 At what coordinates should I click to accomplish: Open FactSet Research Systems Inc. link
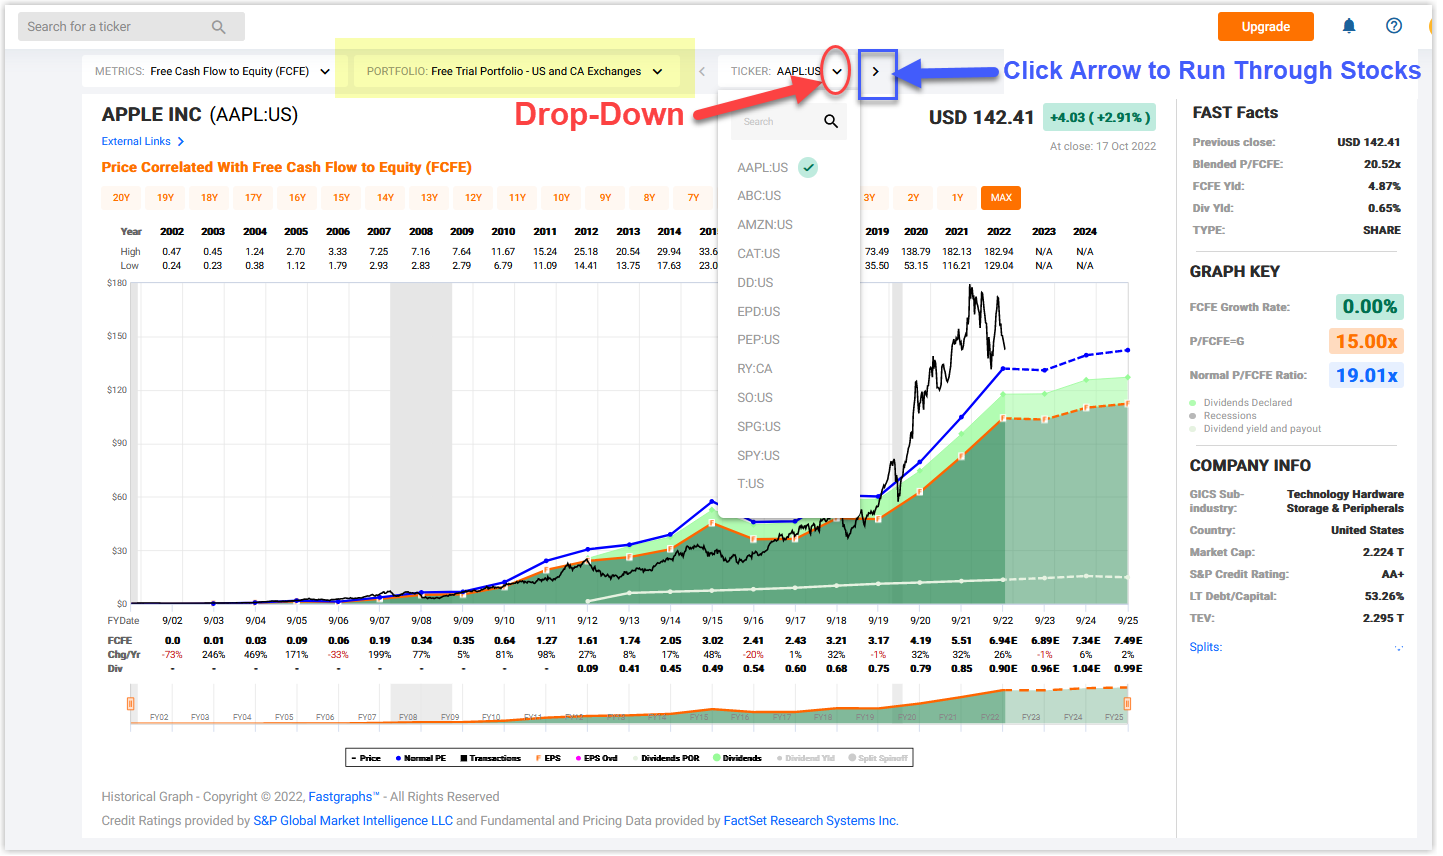coord(811,821)
